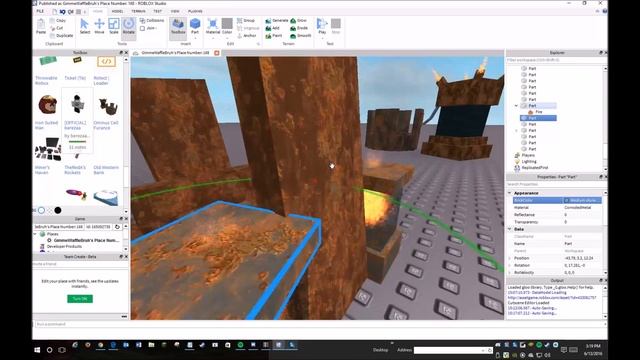Viewport: 640px width, 360px height.
Task: Select the Select arrow tool
Action: tap(84, 26)
